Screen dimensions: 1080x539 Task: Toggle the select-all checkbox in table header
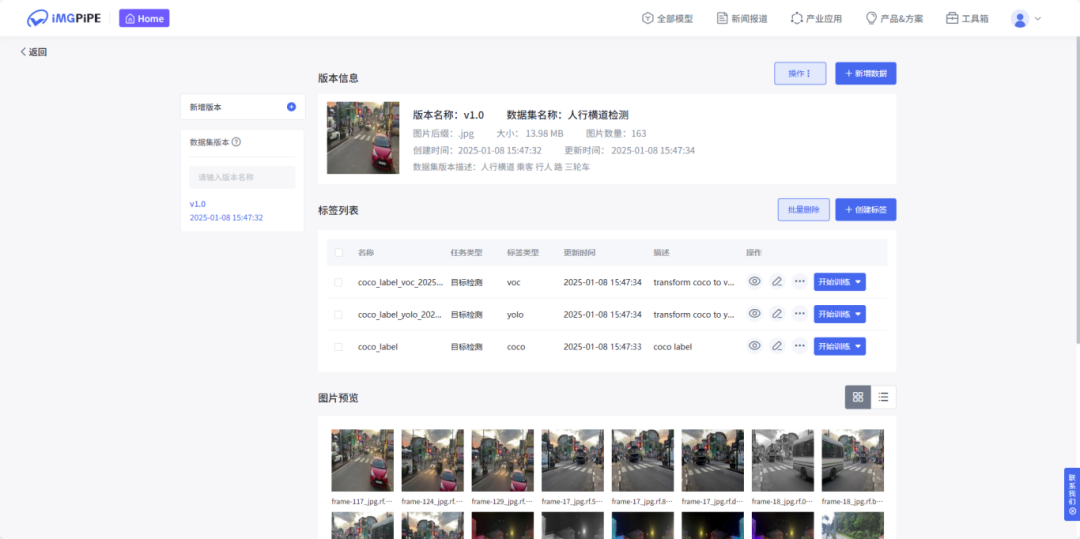coord(338,253)
